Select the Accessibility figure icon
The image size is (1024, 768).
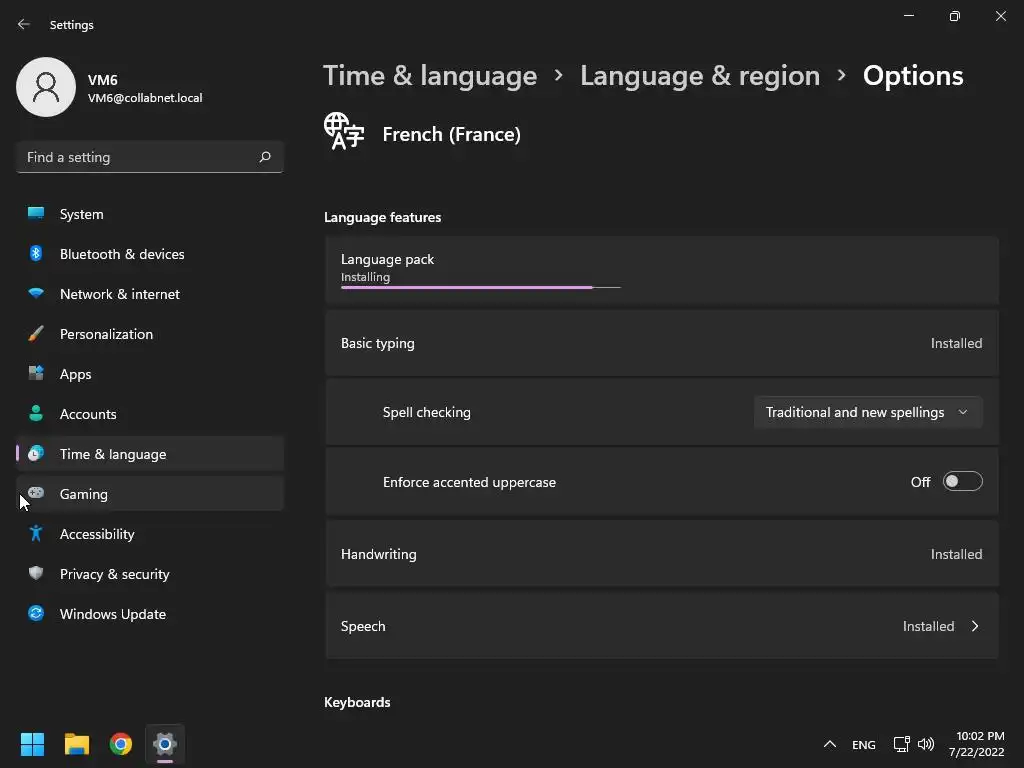pos(36,534)
